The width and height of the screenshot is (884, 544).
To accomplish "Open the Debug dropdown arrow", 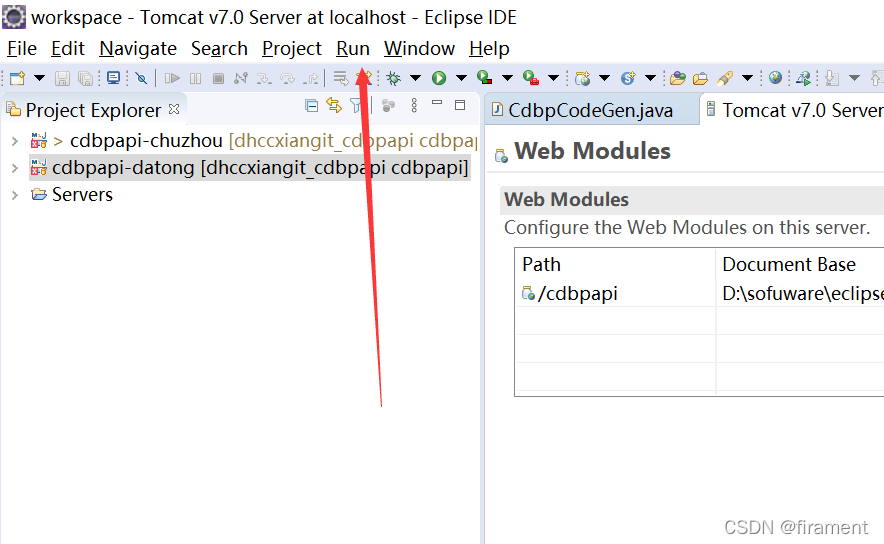I will pos(416,78).
